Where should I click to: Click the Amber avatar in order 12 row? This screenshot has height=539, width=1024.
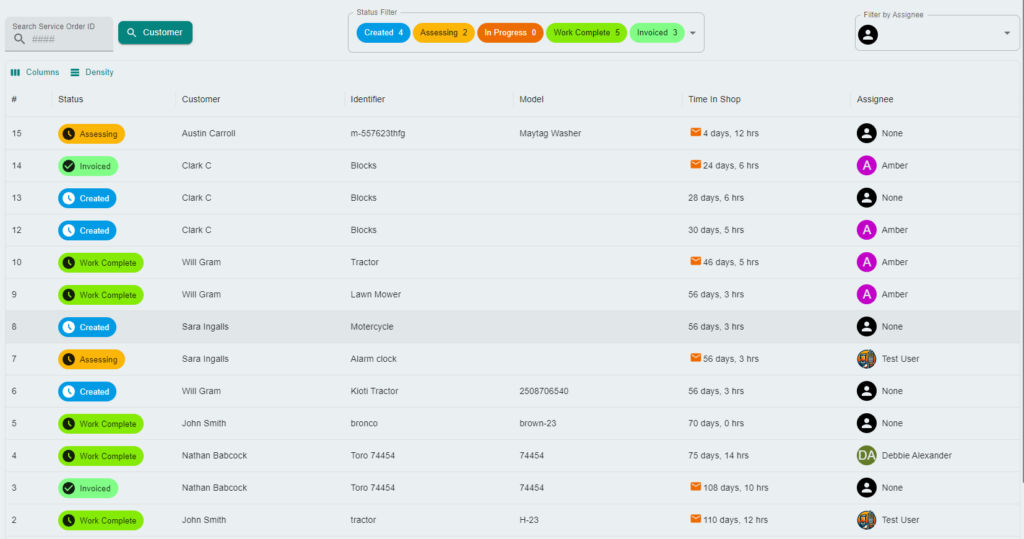(867, 230)
